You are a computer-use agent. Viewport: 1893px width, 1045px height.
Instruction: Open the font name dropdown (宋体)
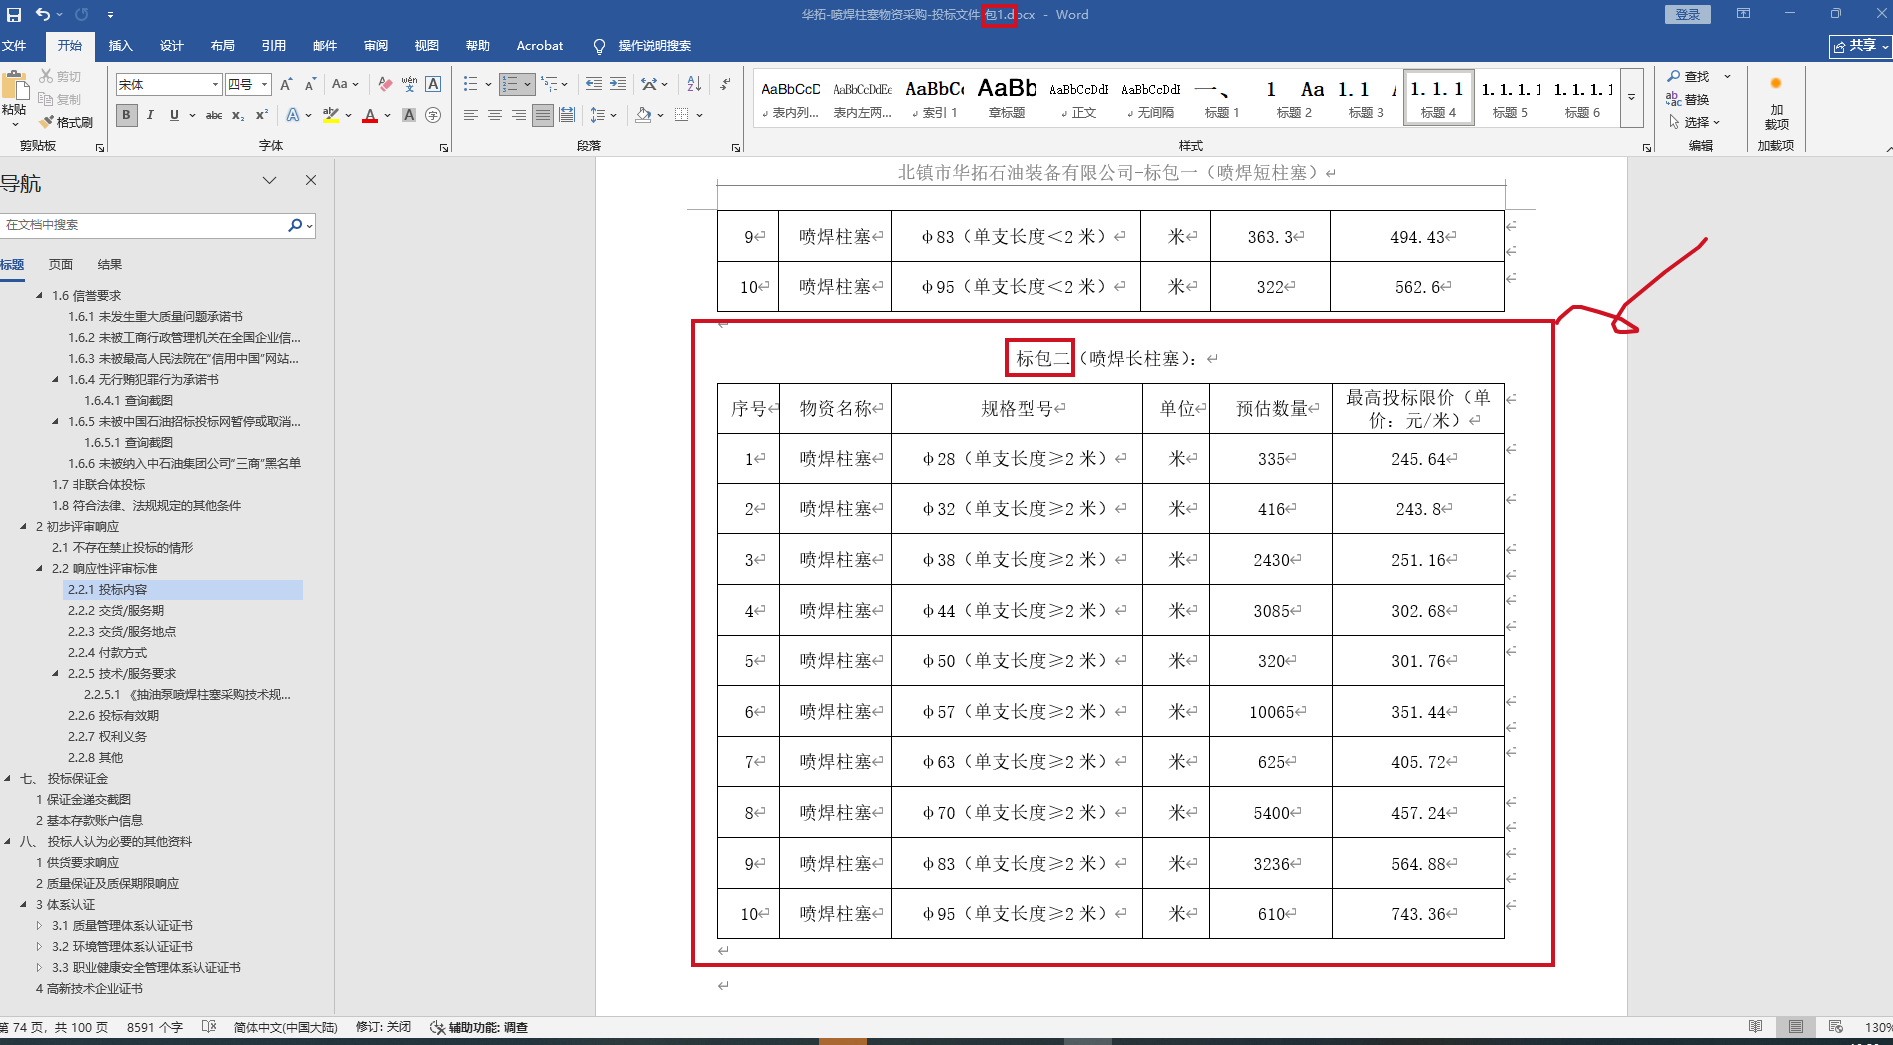pos(215,85)
